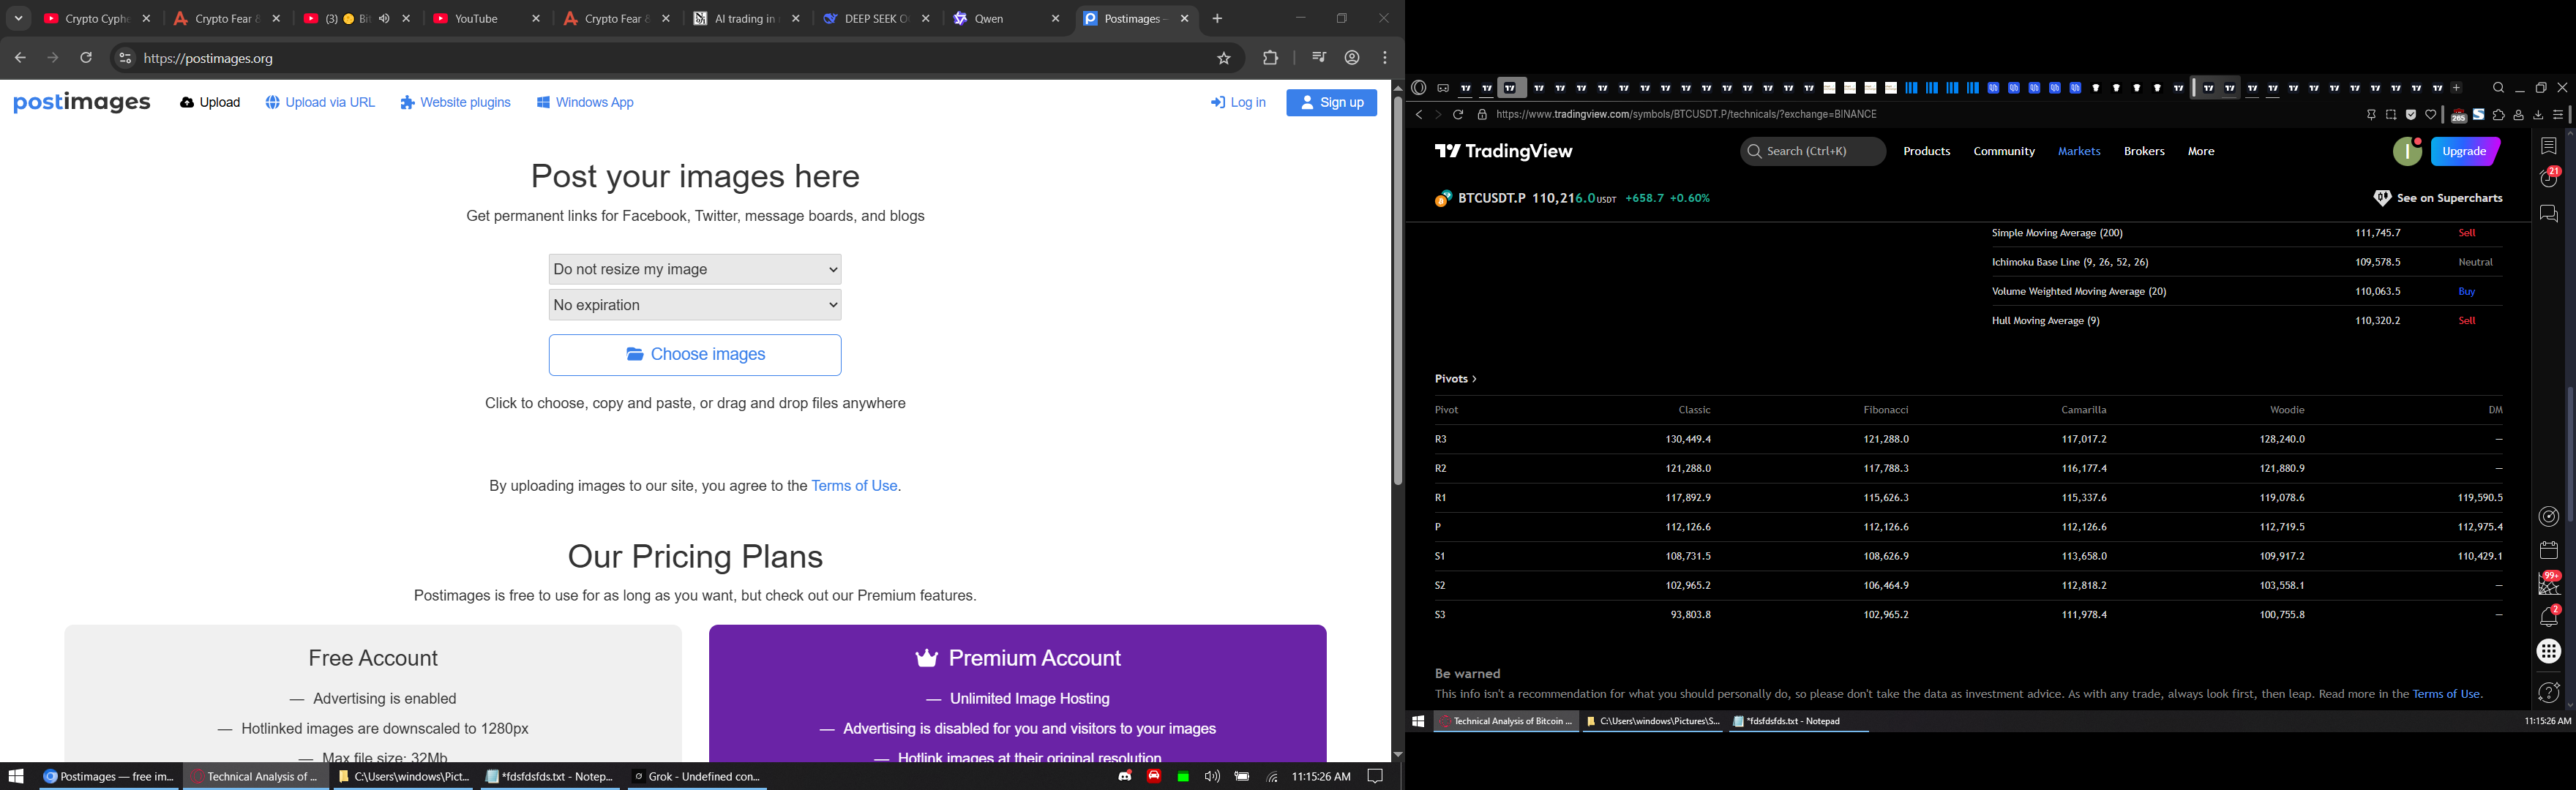Open the Markets menu in TradingView

point(2078,152)
